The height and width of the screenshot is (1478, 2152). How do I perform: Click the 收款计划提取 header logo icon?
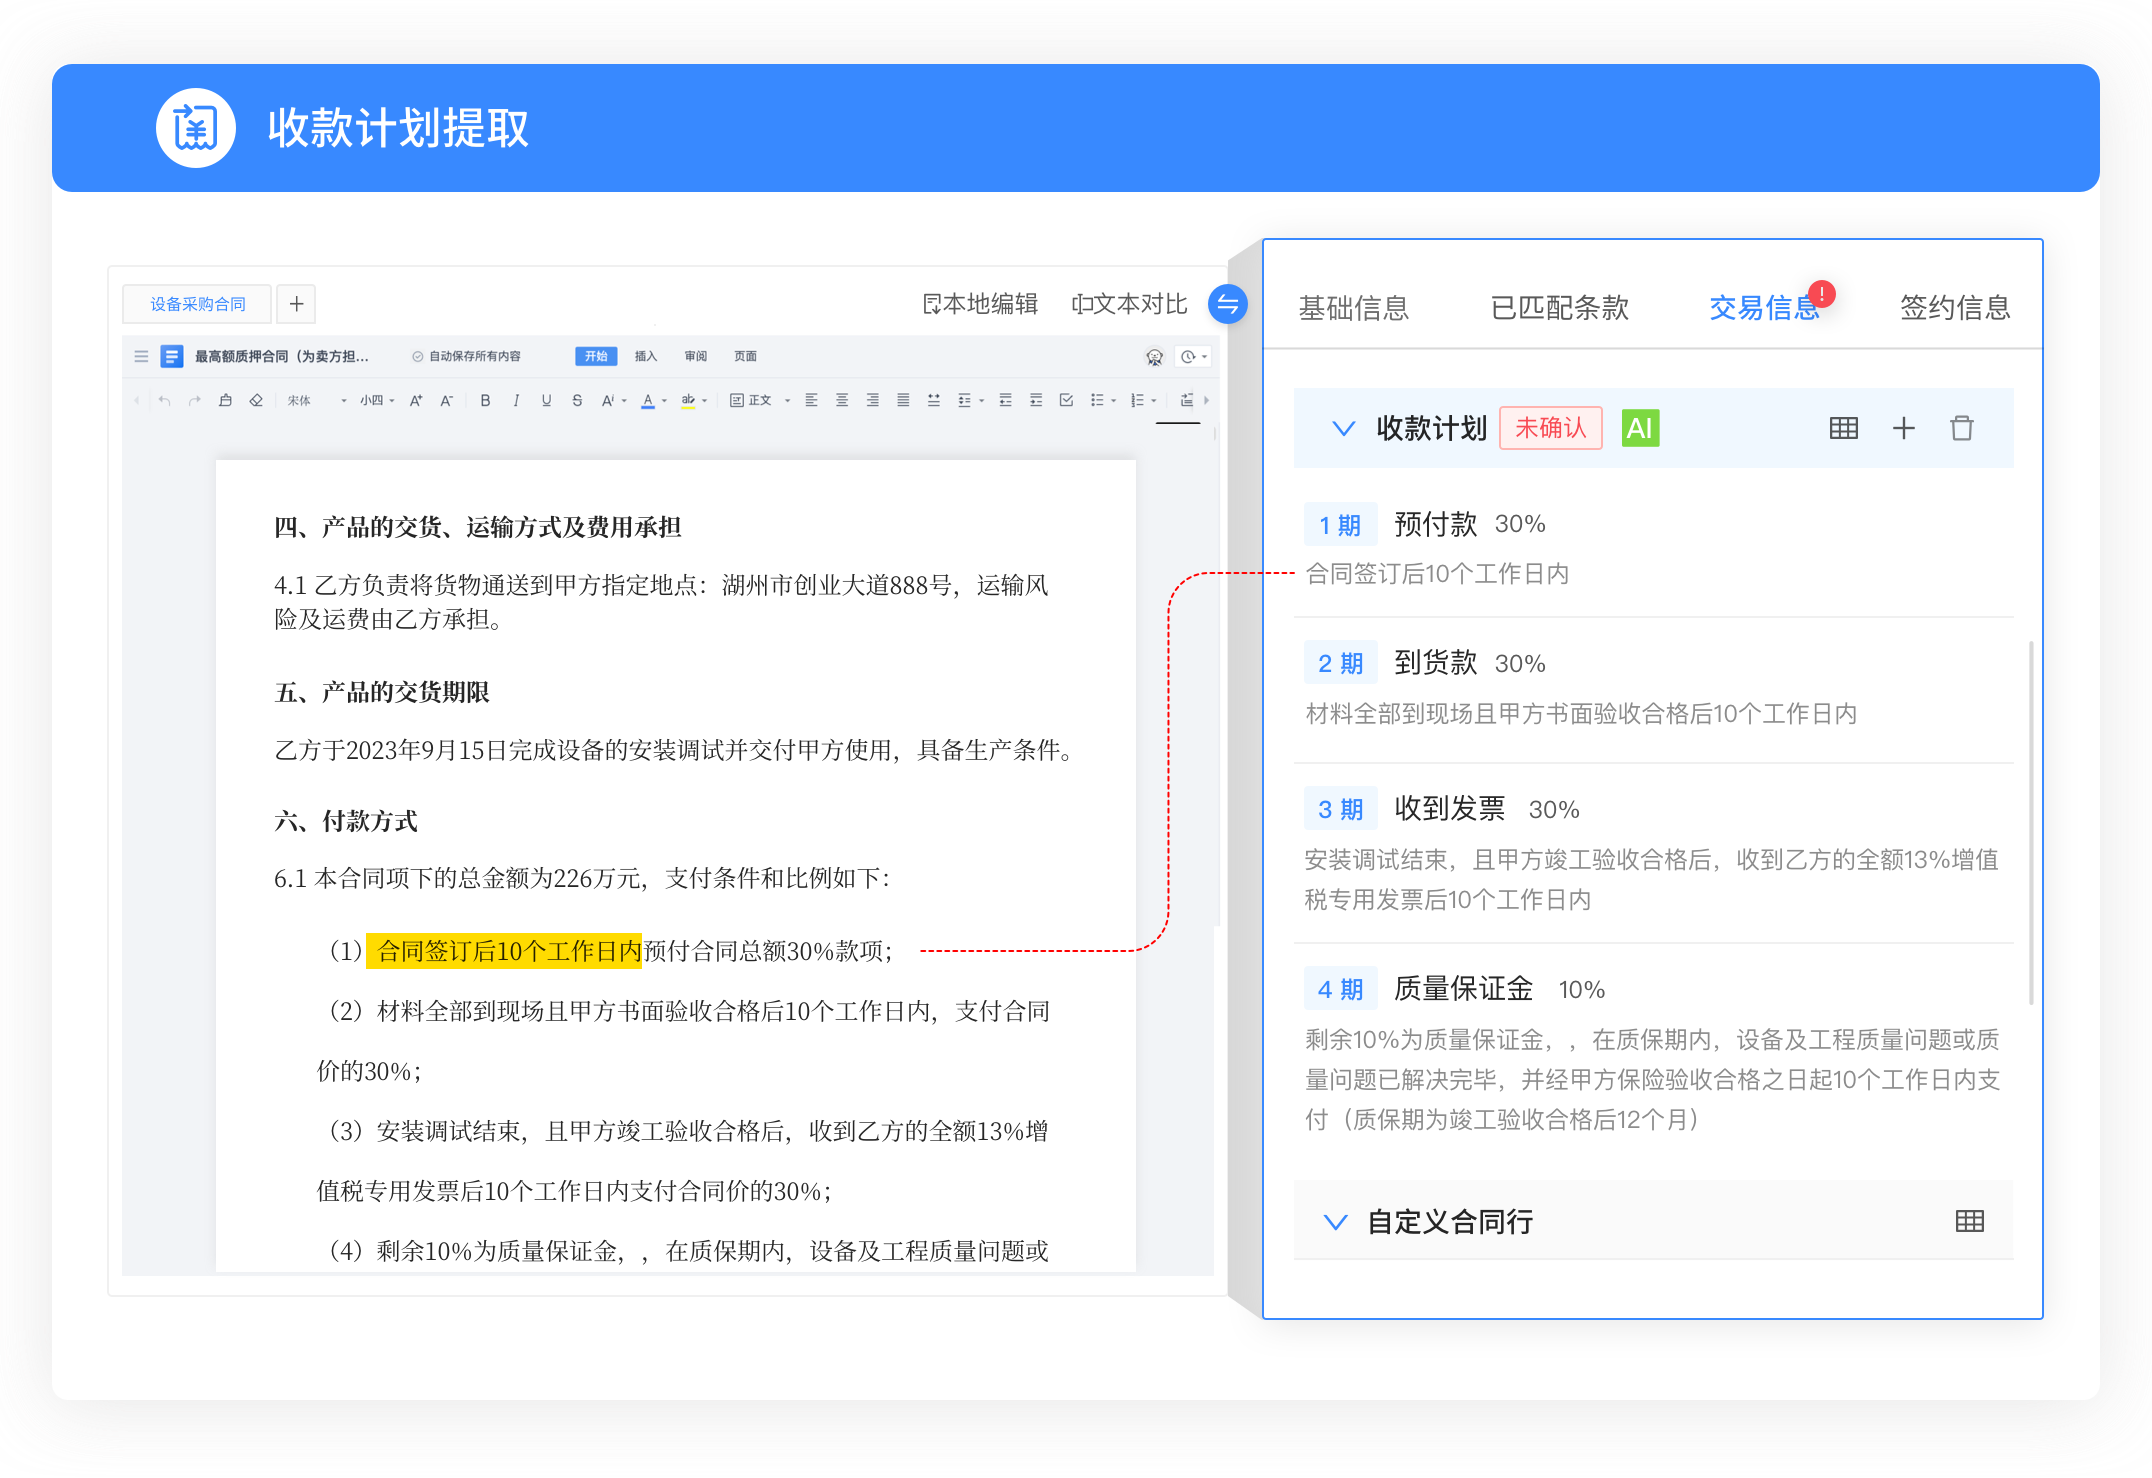[x=196, y=128]
